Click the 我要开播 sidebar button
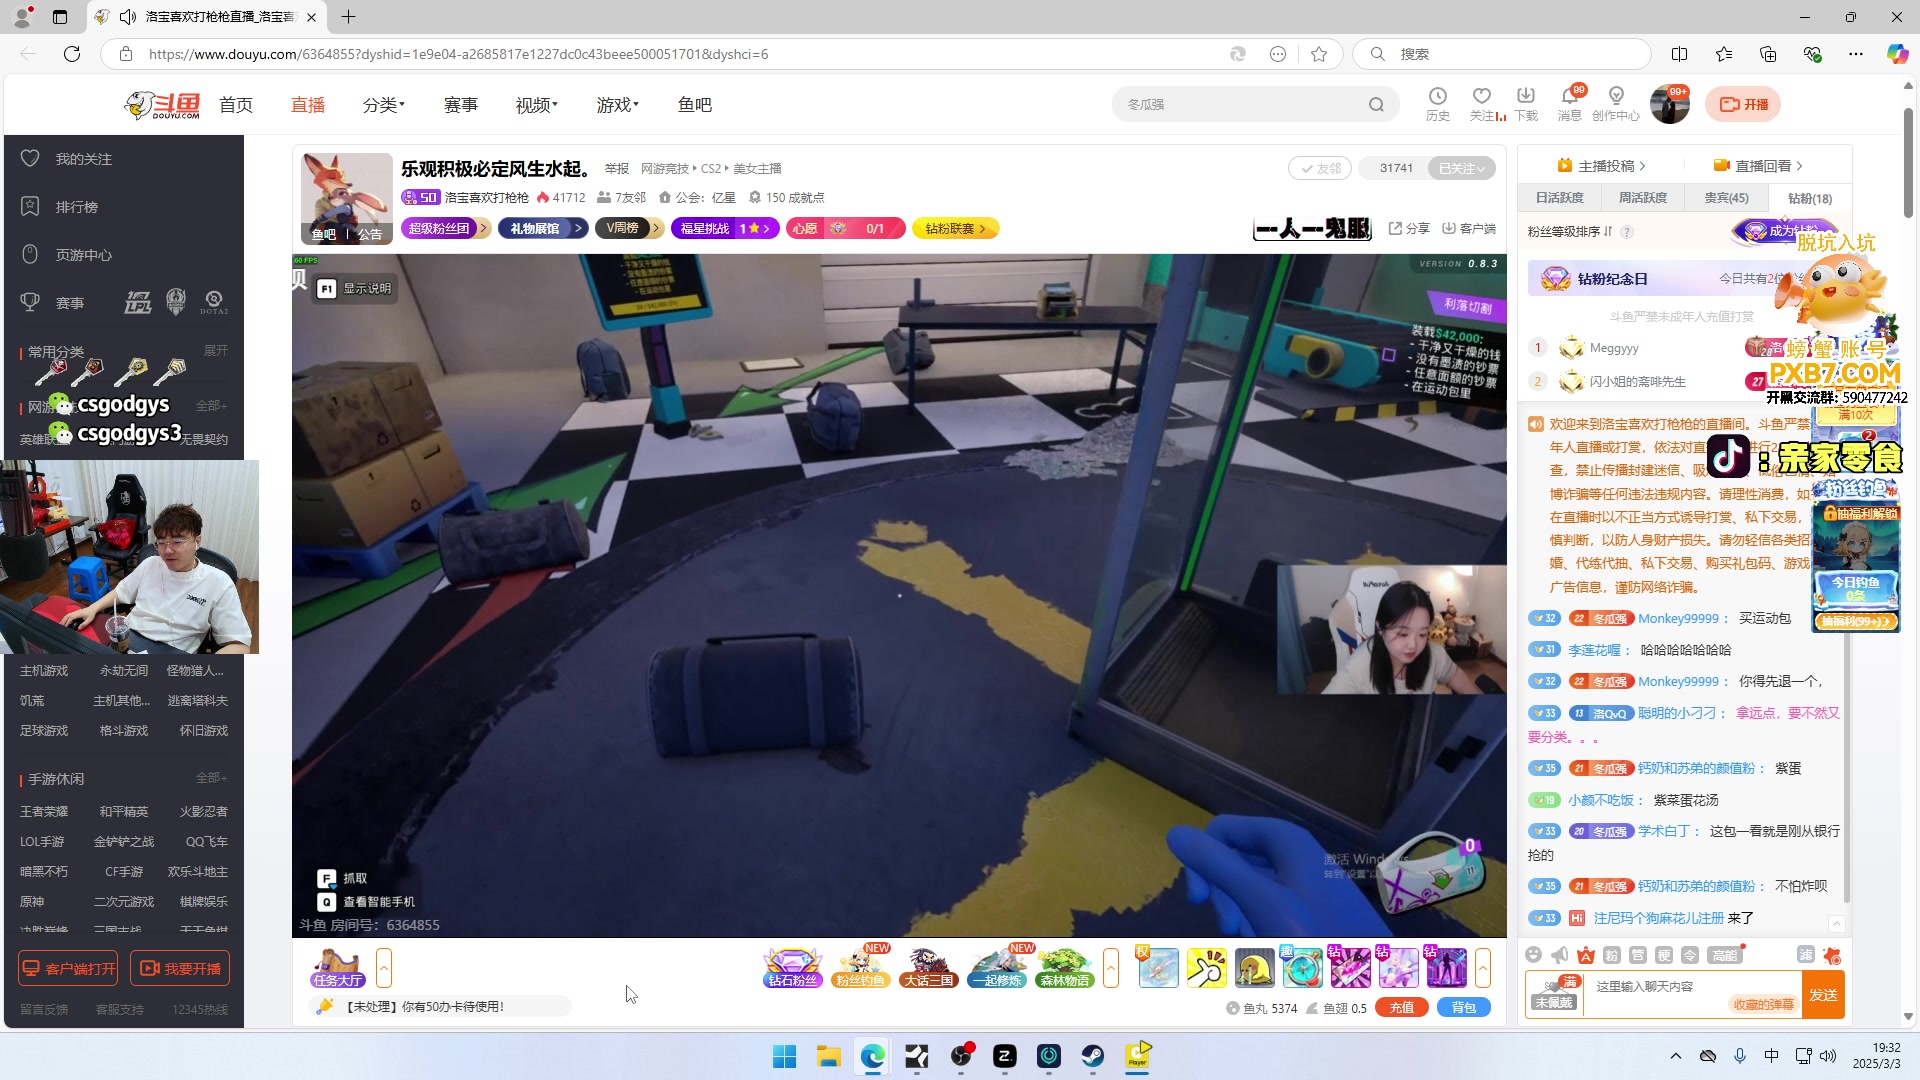This screenshot has width=1920, height=1080. (x=180, y=968)
